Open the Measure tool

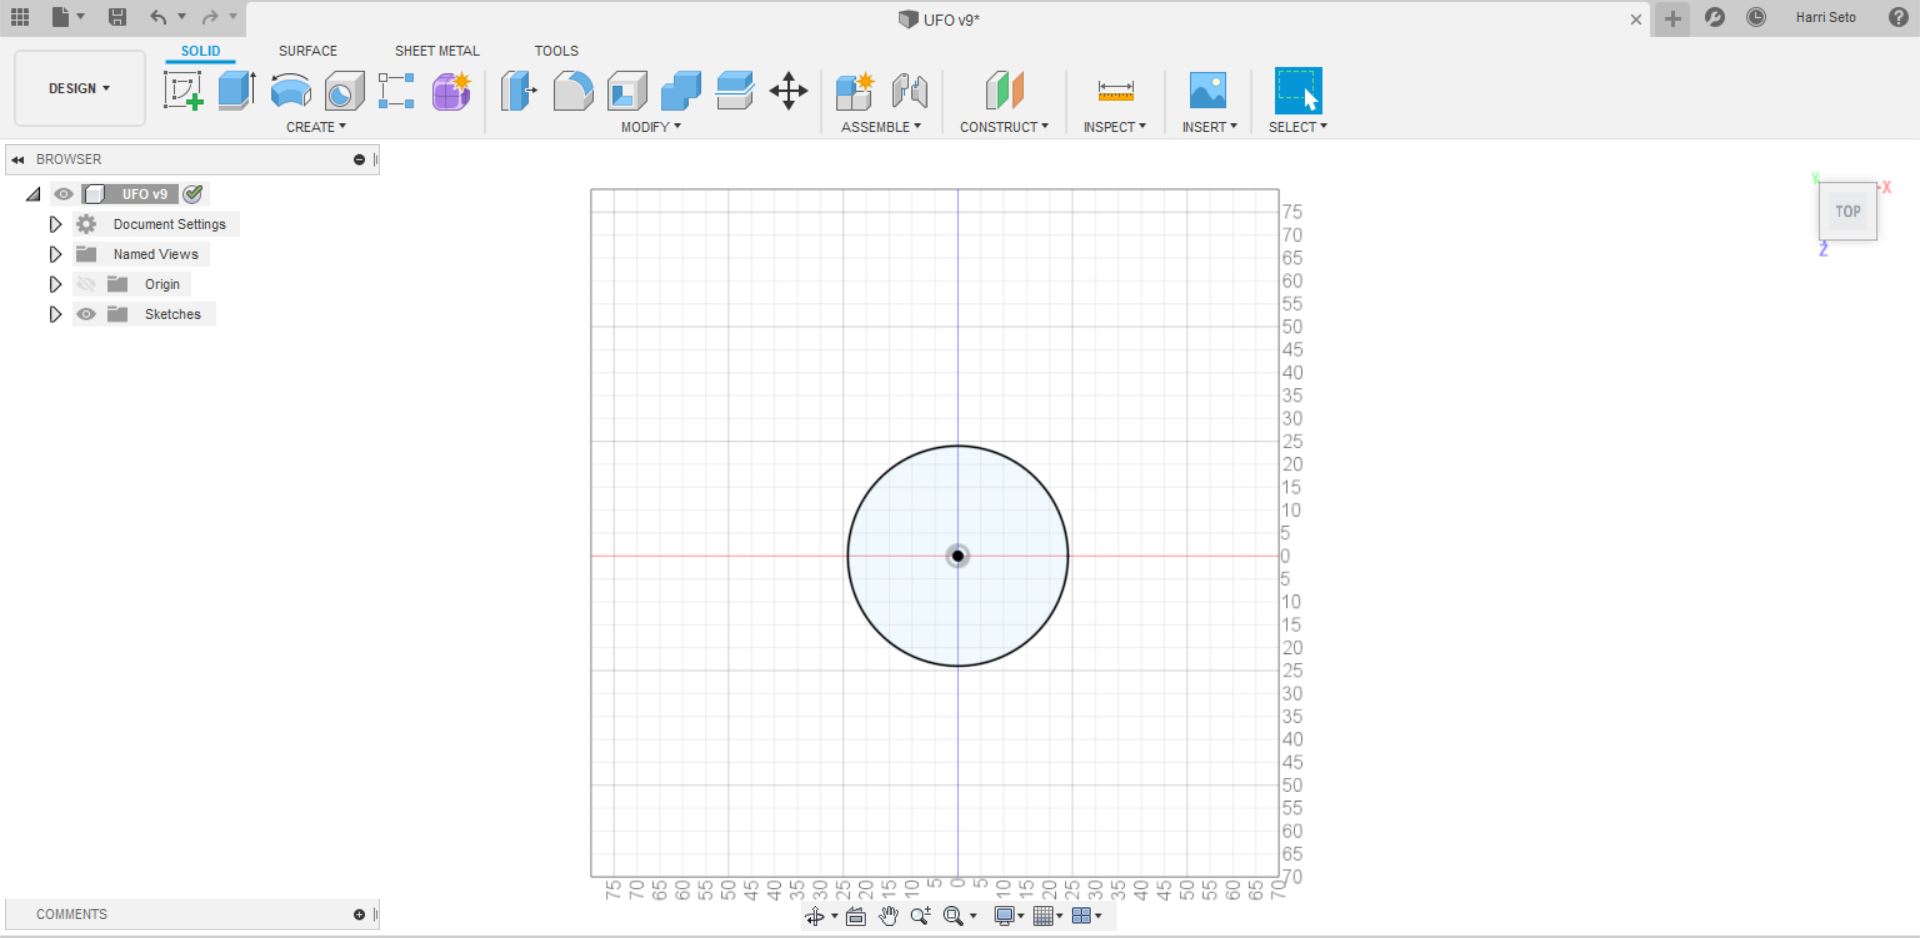click(x=1115, y=91)
